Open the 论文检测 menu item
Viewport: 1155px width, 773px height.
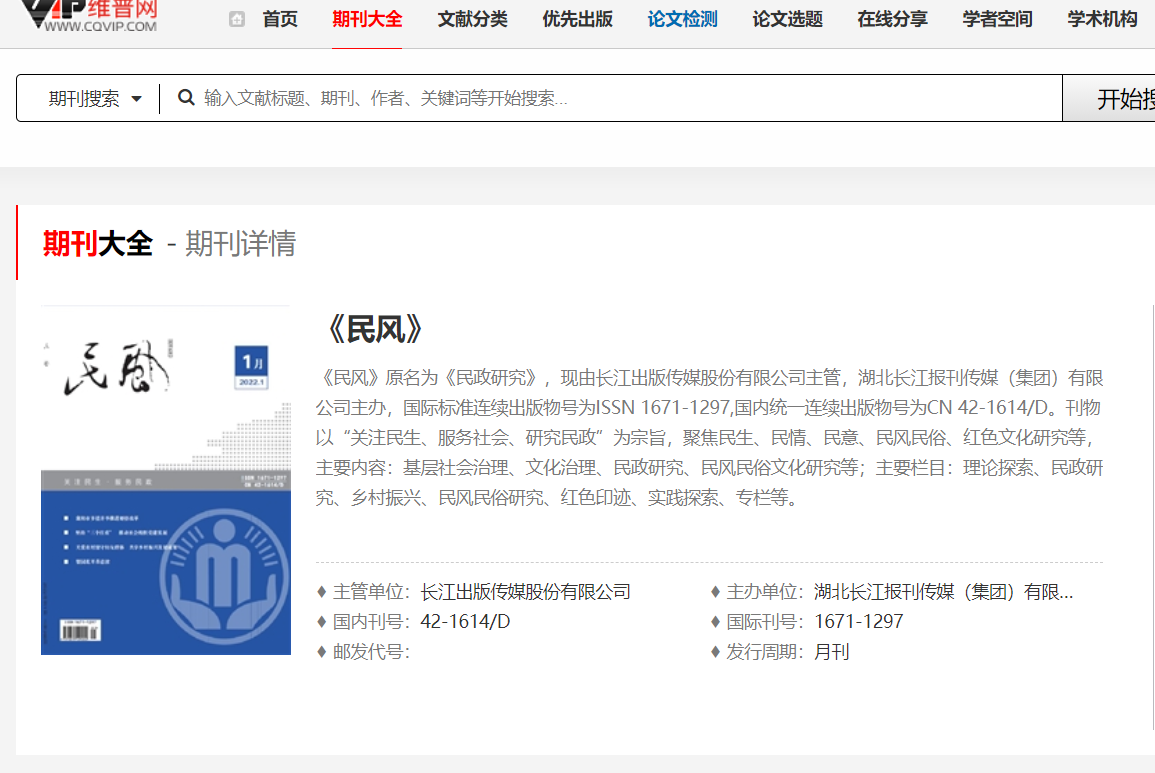click(682, 19)
